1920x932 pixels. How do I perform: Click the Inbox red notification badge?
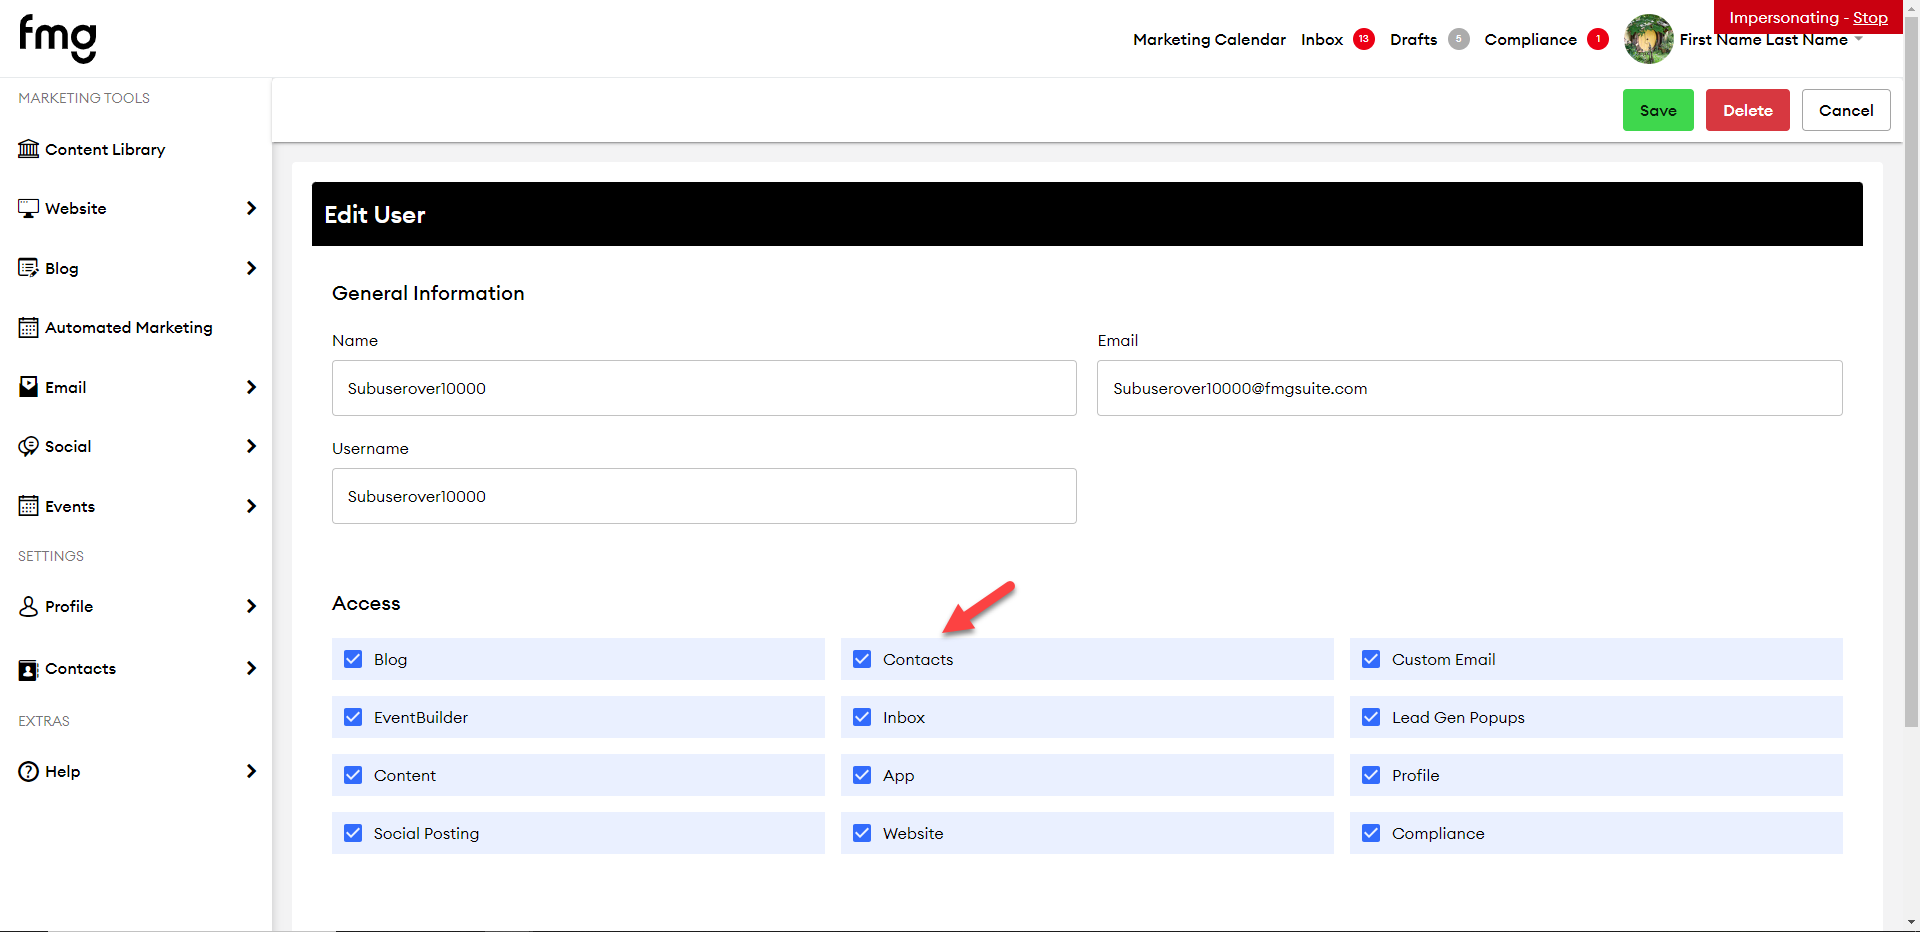(x=1364, y=39)
